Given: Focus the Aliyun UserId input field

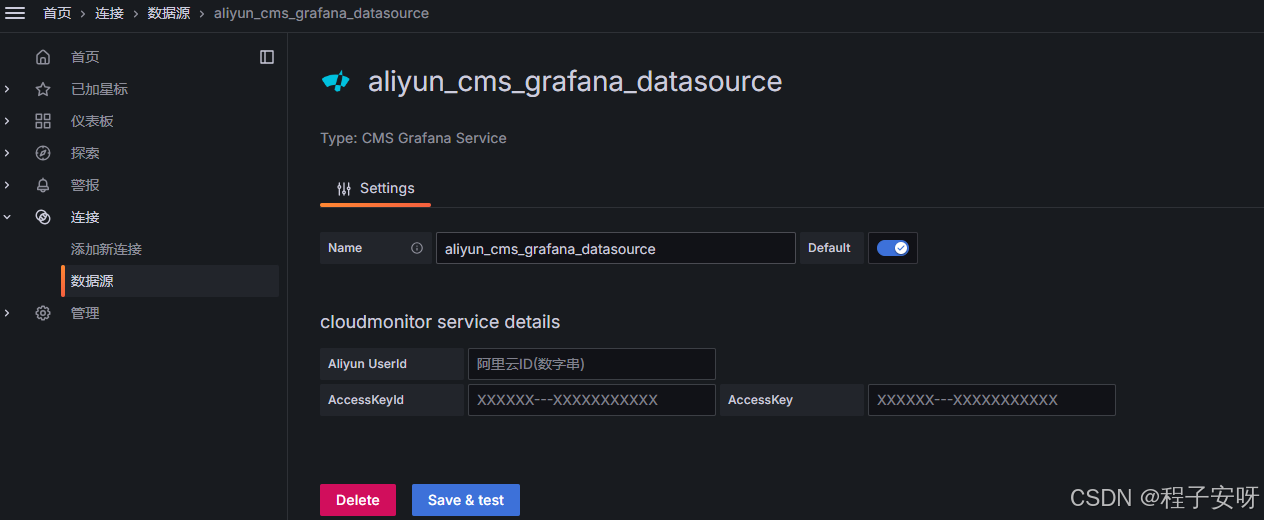Looking at the screenshot, I should (x=592, y=364).
